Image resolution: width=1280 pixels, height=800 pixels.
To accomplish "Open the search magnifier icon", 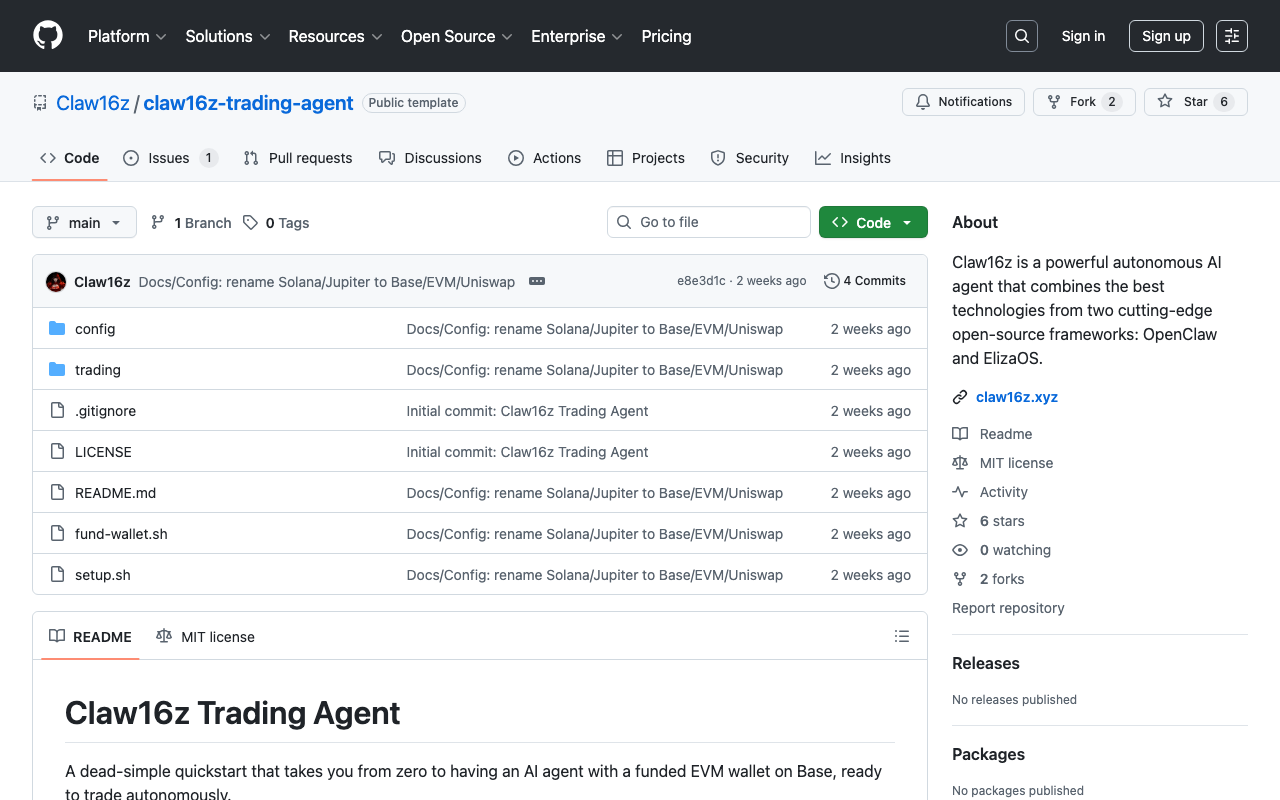I will (1021, 36).
